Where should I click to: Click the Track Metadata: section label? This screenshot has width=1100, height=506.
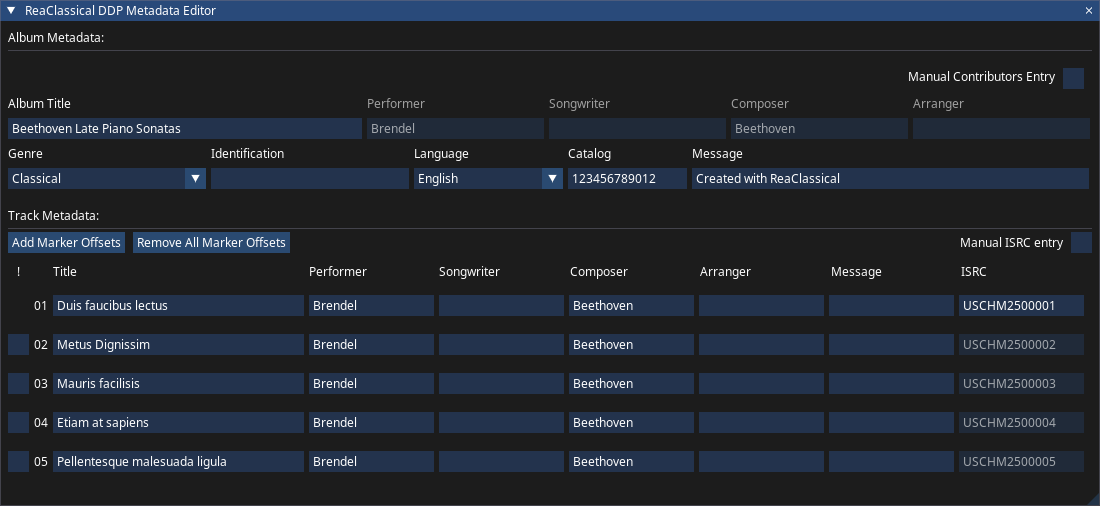tap(53, 215)
